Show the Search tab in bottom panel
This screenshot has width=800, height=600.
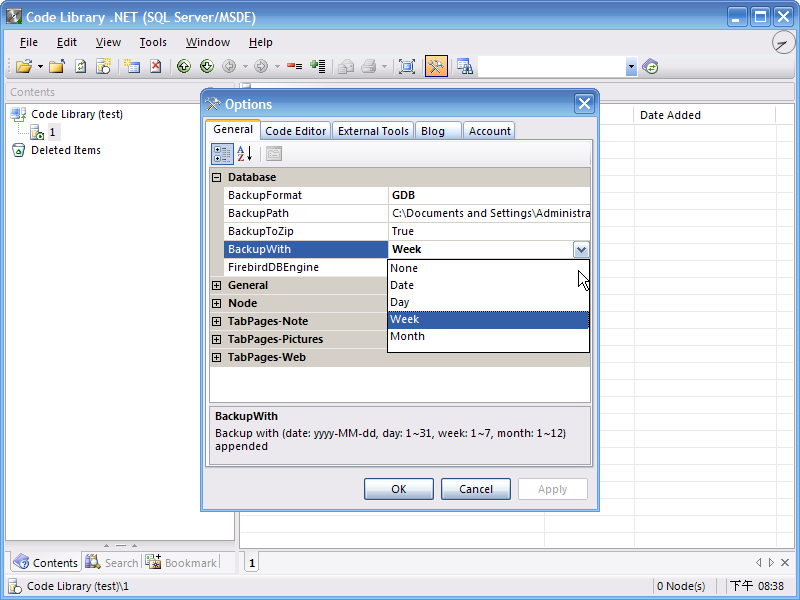click(x=112, y=563)
